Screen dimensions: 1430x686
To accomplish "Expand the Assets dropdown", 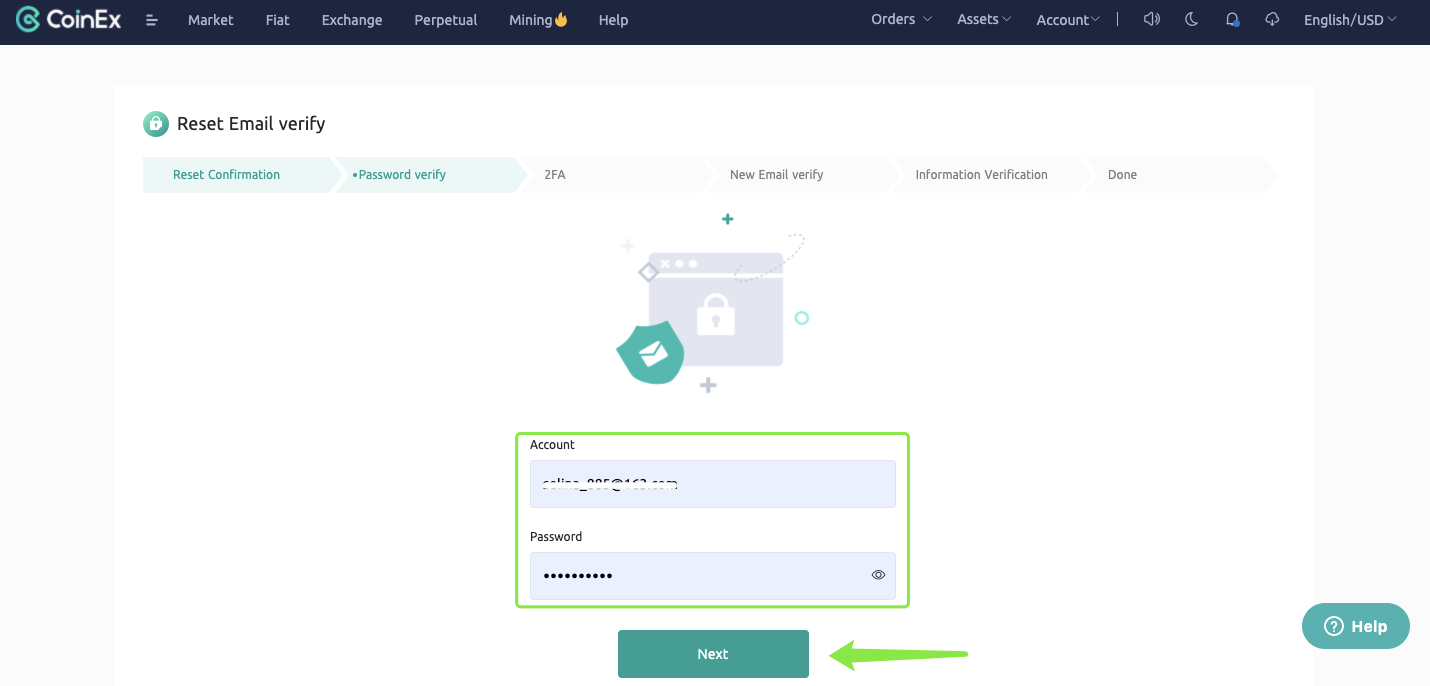I will (x=984, y=19).
